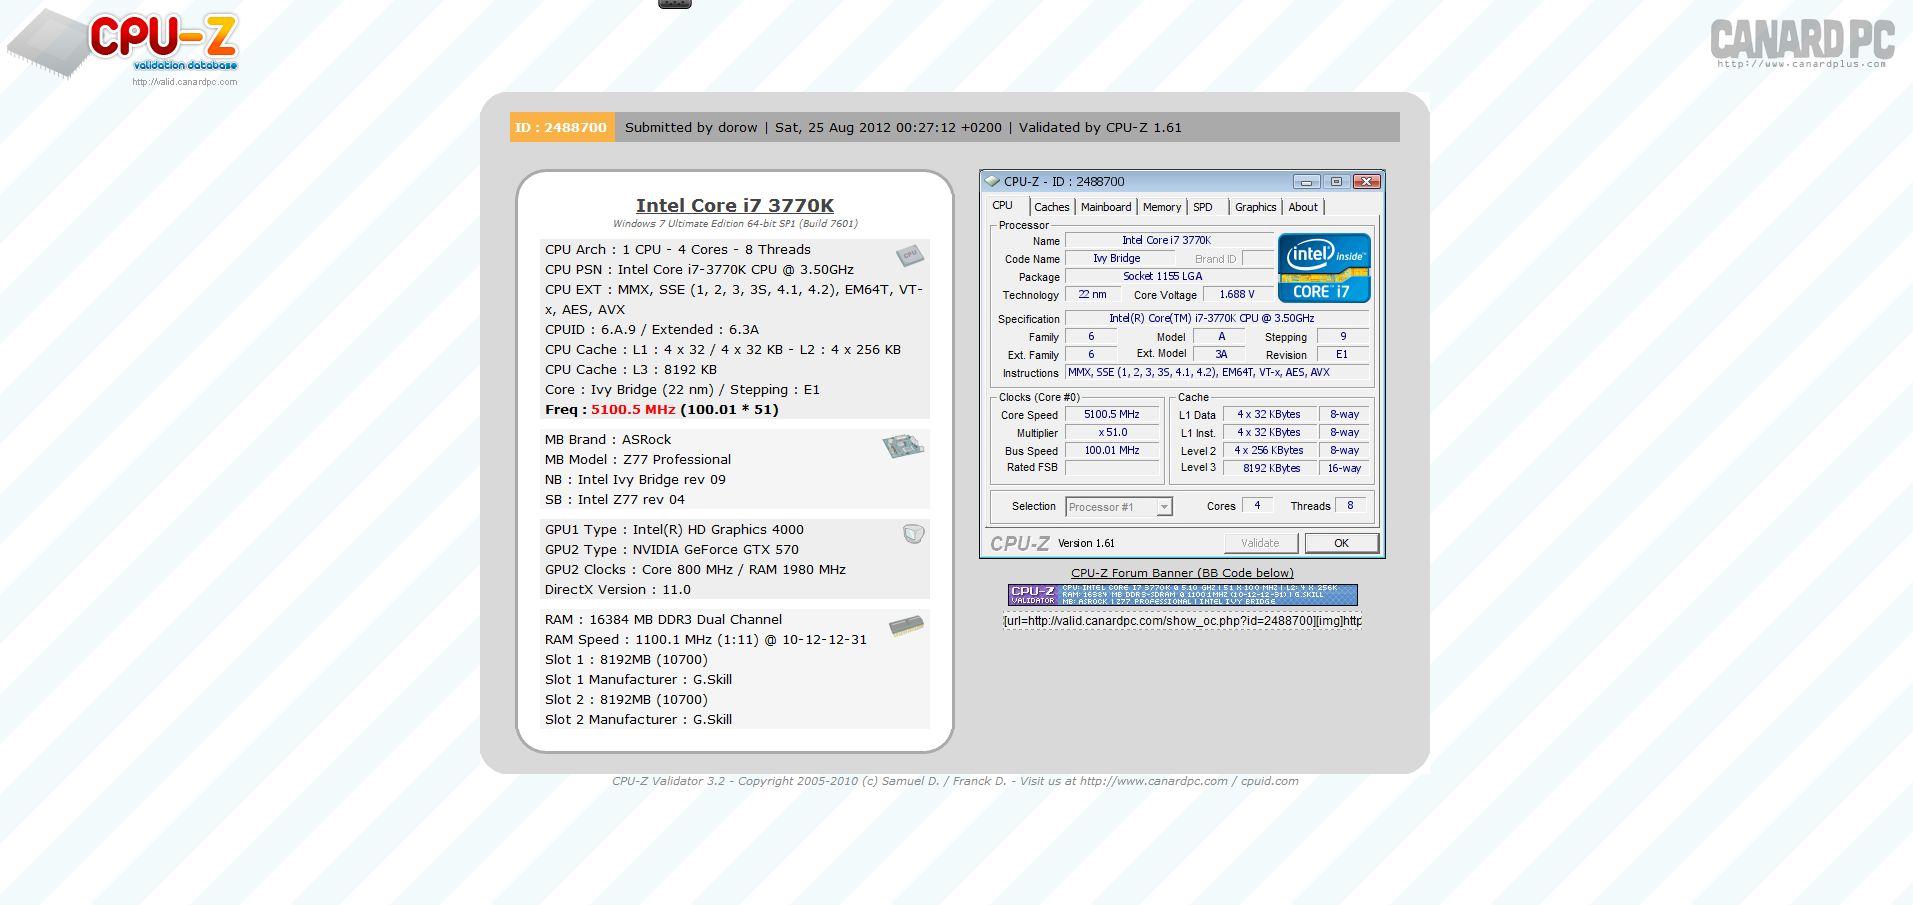Switch to the CPU tab
The image size is (1913, 905).
click(x=1002, y=206)
